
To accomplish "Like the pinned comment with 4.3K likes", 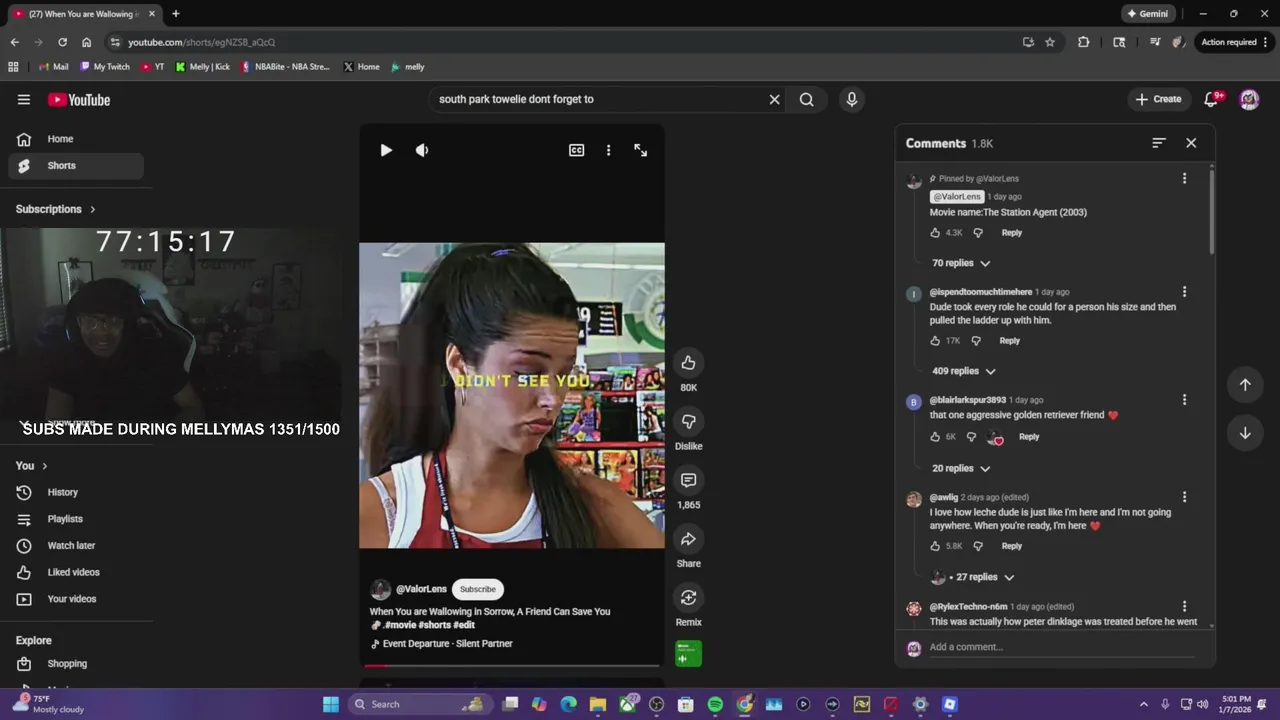I will (x=935, y=232).
